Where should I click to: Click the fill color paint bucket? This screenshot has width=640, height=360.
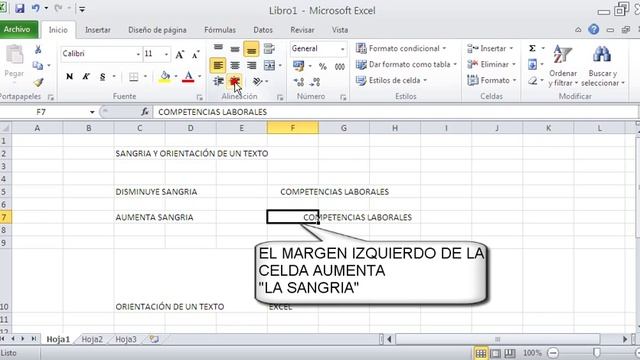click(165, 77)
